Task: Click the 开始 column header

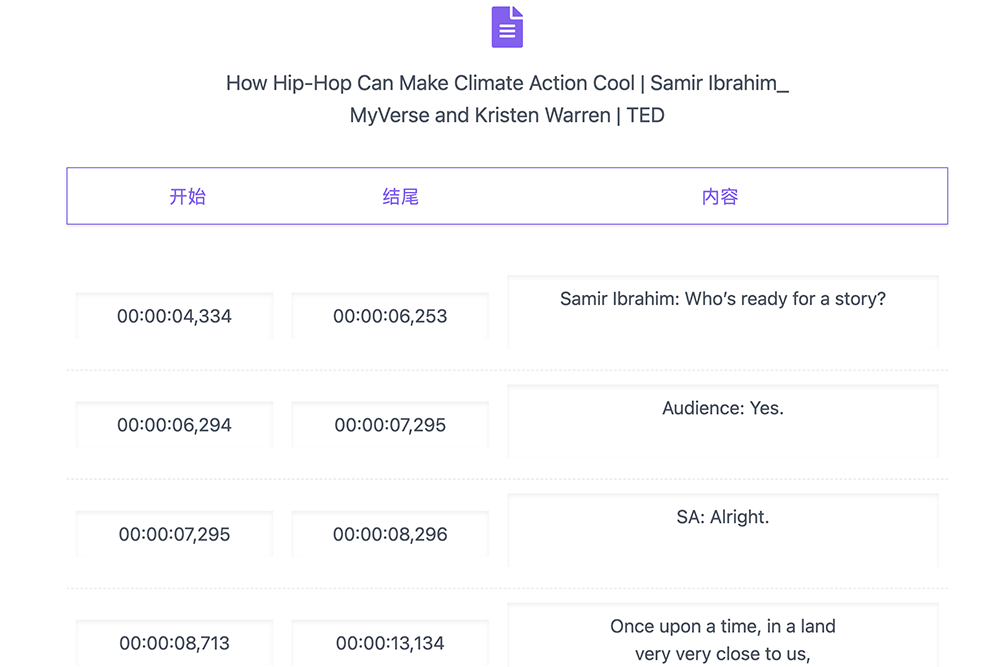Action: pyautogui.click(x=187, y=197)
